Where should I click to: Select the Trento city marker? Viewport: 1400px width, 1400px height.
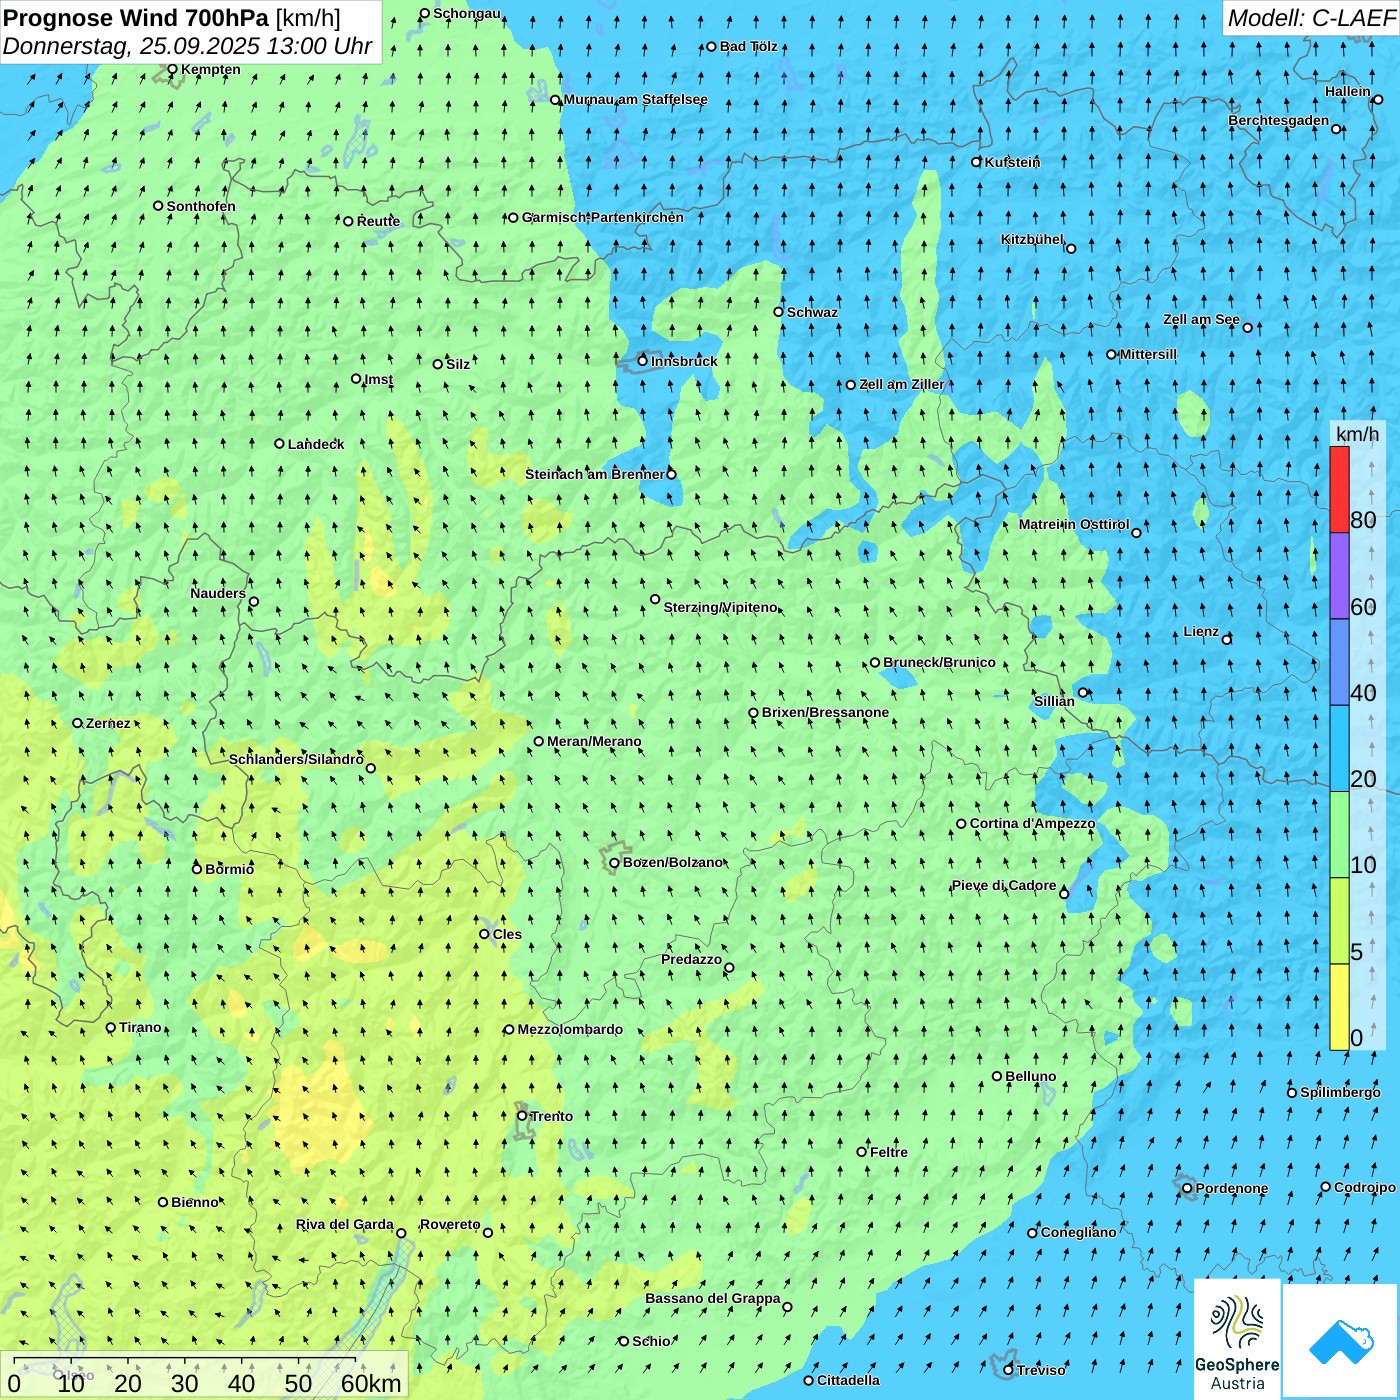pos(522,1116)
